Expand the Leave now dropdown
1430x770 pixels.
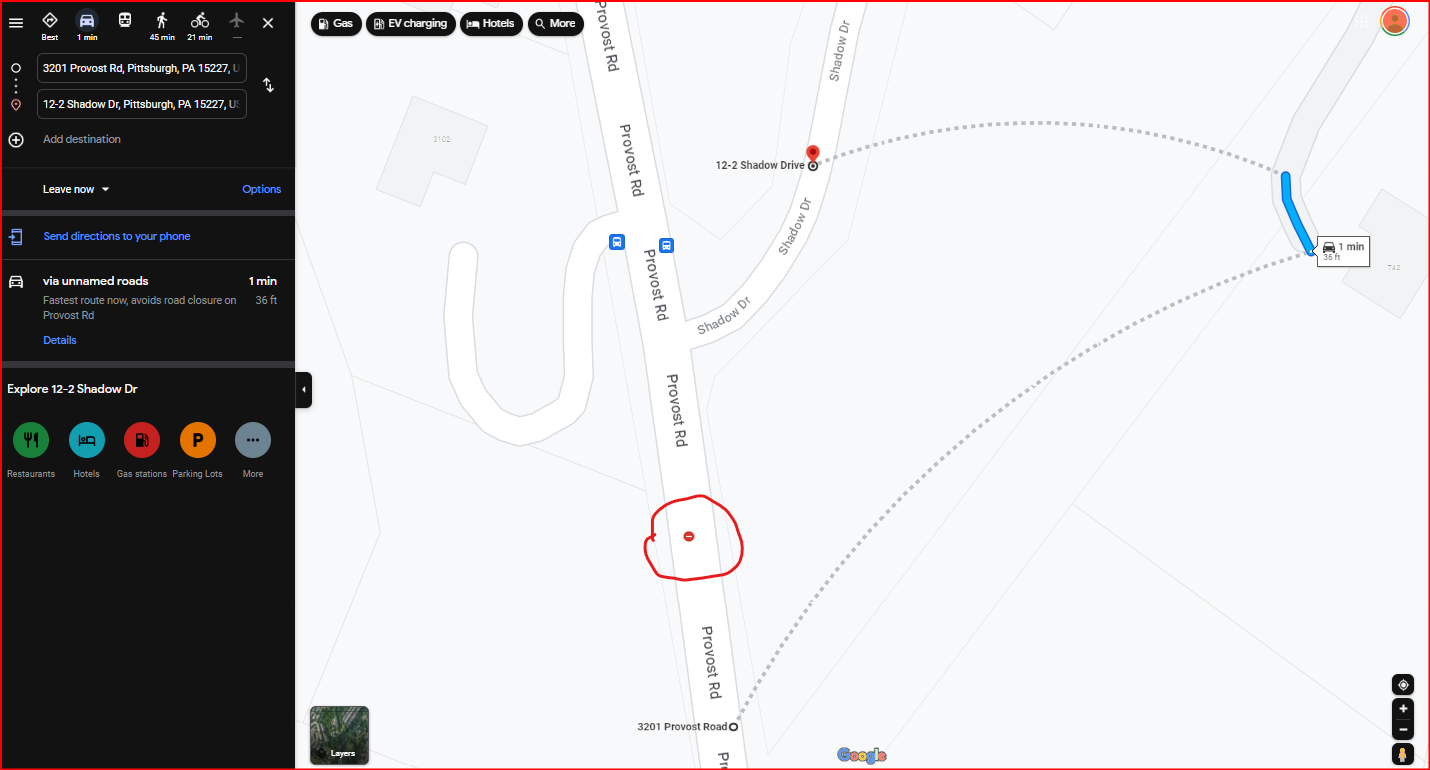76,189
